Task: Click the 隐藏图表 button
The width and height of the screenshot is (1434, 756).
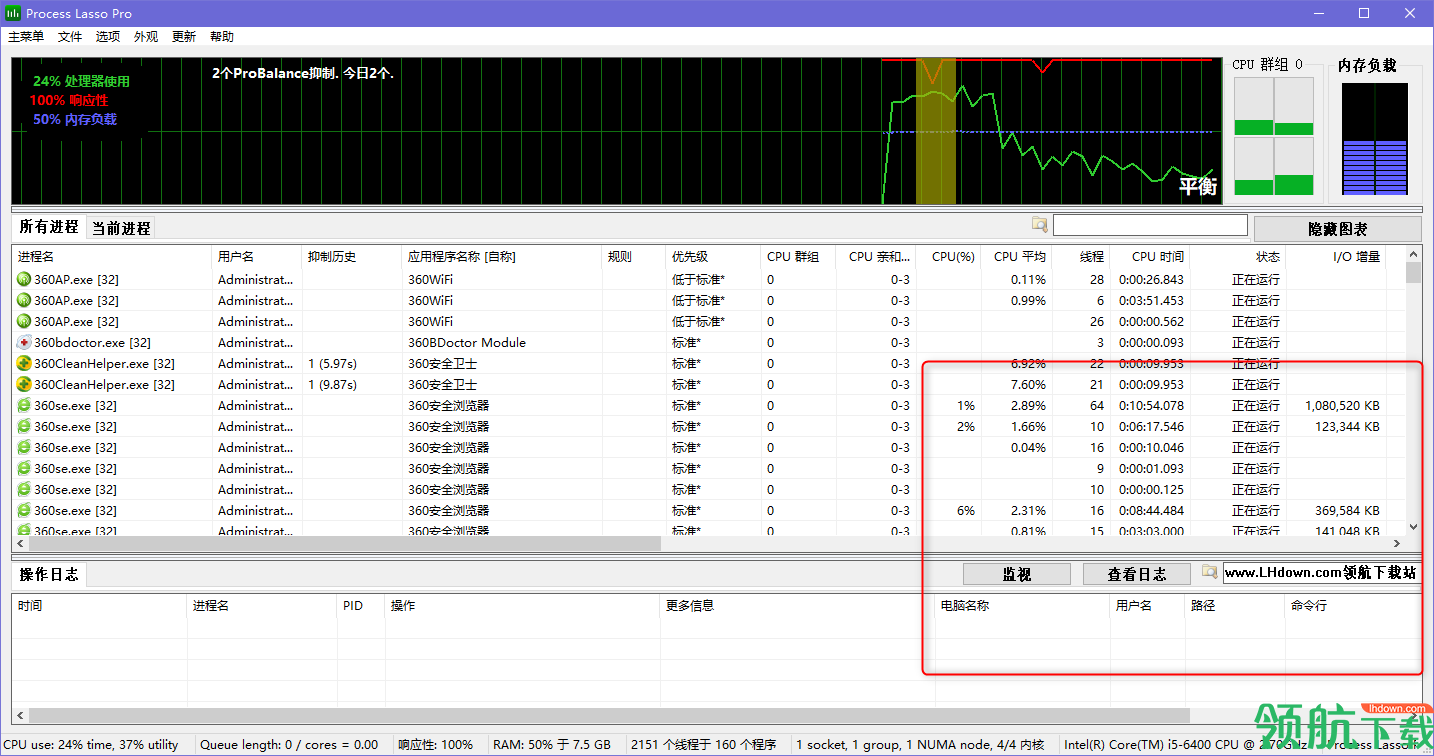Action: (x=1337, y=229)
